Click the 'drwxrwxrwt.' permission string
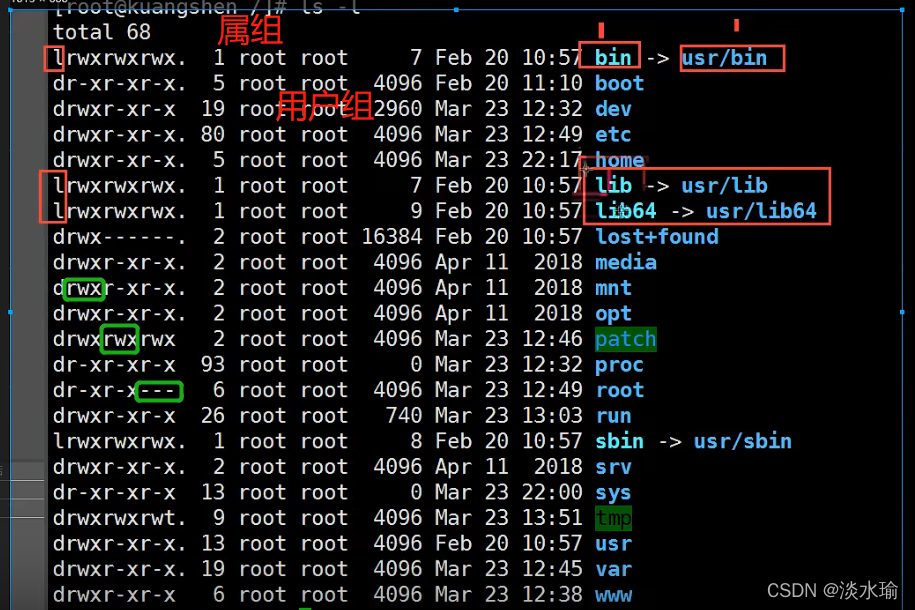 (x=120, y=518)
